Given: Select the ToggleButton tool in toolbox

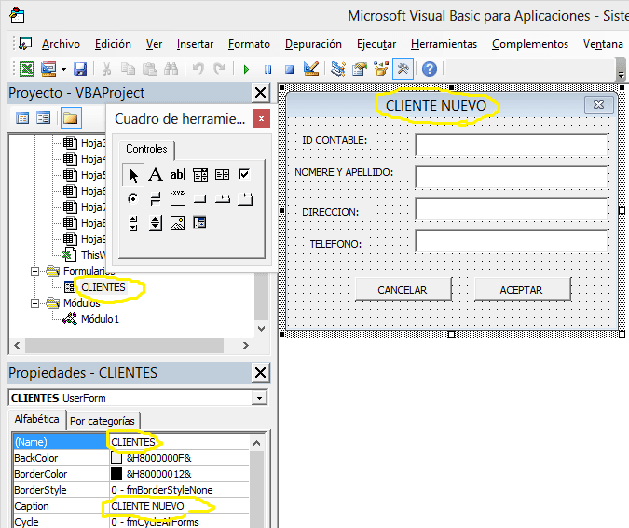Looking at the screenshot, I should (x=155, y=199).
